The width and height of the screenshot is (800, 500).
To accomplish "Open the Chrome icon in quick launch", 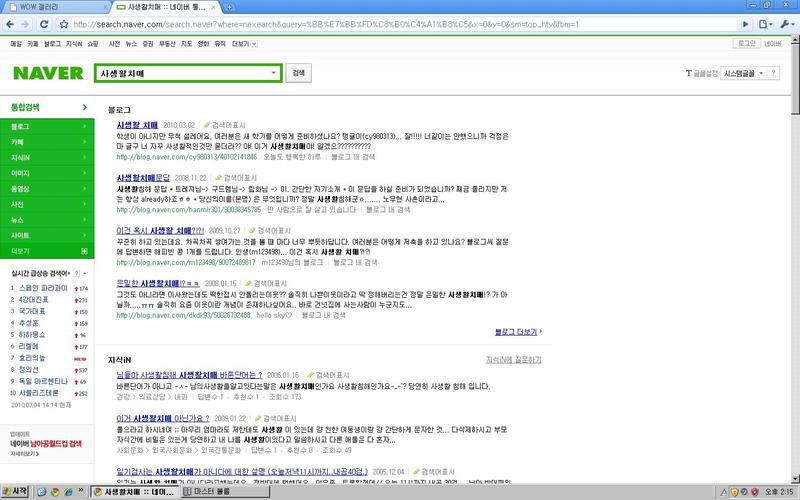I will pyautogui.click(x=55, y=492).
